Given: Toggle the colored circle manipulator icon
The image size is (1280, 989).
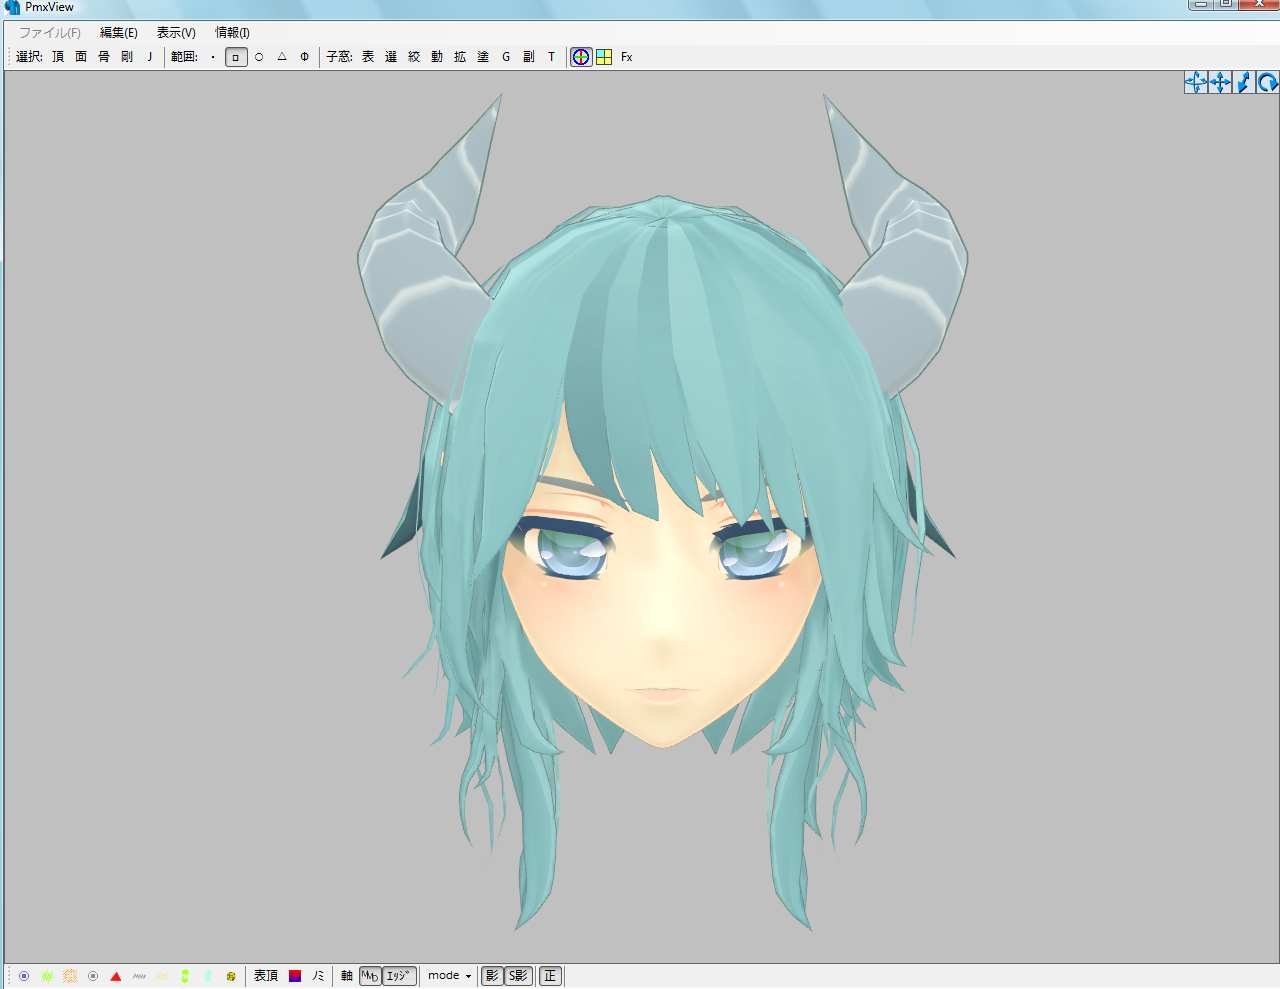Looking at the screenshot, I should [x=581, y=57].
